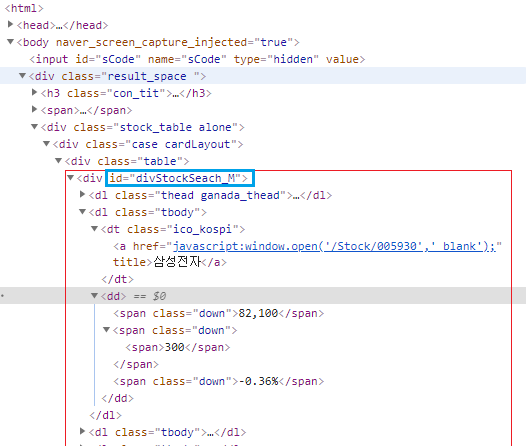Collapse the body element node
The width and height of the screenshot is (526, 446).
[x=10, y=42]
